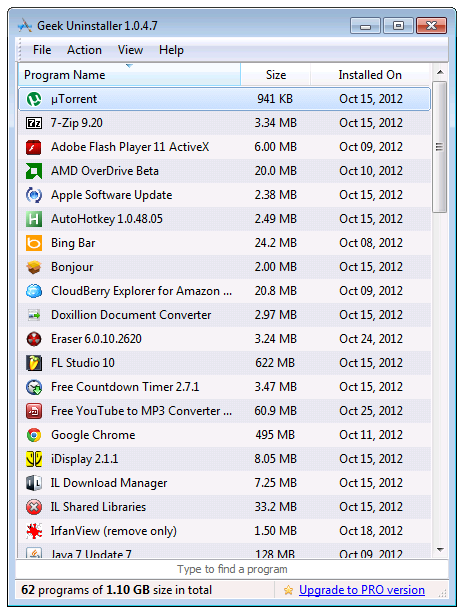Select the CloudBerry Explorer icon
This screenshot has height=611, width=463.
34,291
